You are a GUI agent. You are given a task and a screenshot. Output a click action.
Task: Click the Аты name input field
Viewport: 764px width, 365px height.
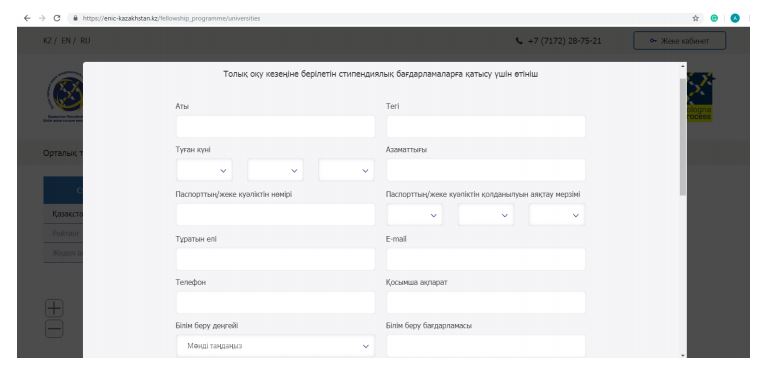(x=275, y=127)
